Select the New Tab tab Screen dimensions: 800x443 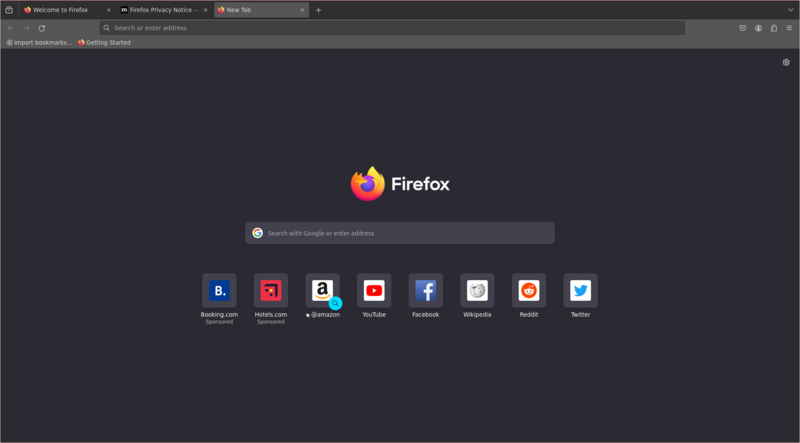pyautogui.click(x=261, y=10)
